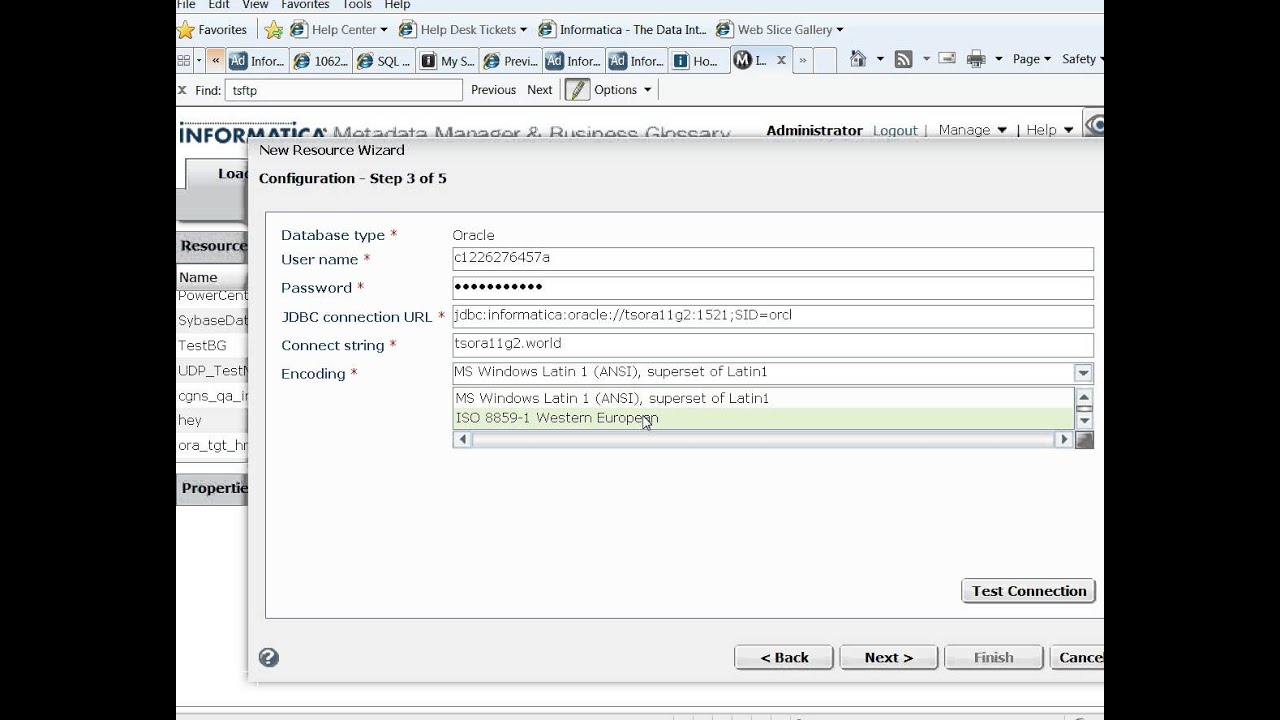Open Help Center favorites link
This screenshot has height=720, width=1280.
[x=338, y=30]
